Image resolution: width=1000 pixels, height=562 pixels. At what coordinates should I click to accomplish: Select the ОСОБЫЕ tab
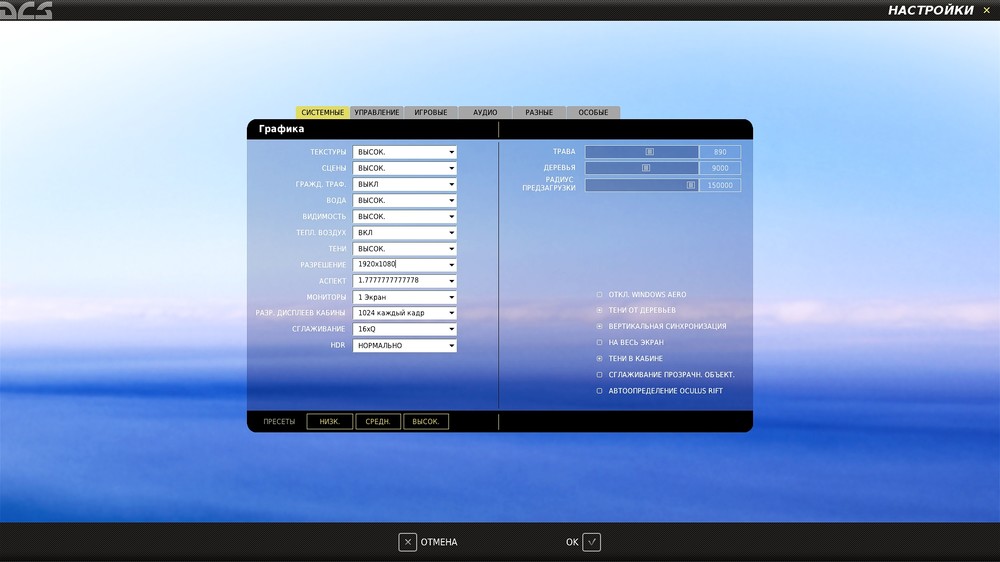(593, 112)
